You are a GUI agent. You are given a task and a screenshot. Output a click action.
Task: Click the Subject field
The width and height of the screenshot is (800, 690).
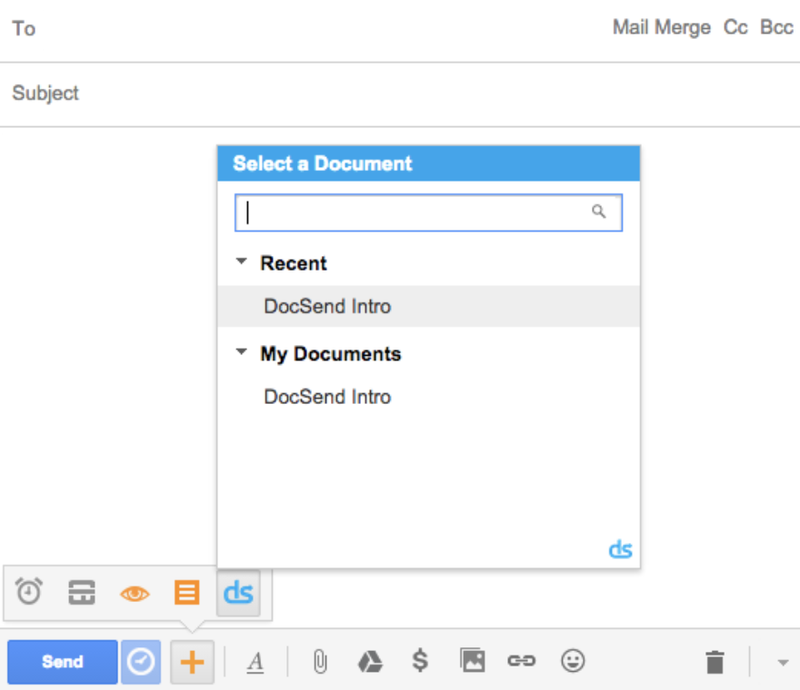[x=400, y=94]
